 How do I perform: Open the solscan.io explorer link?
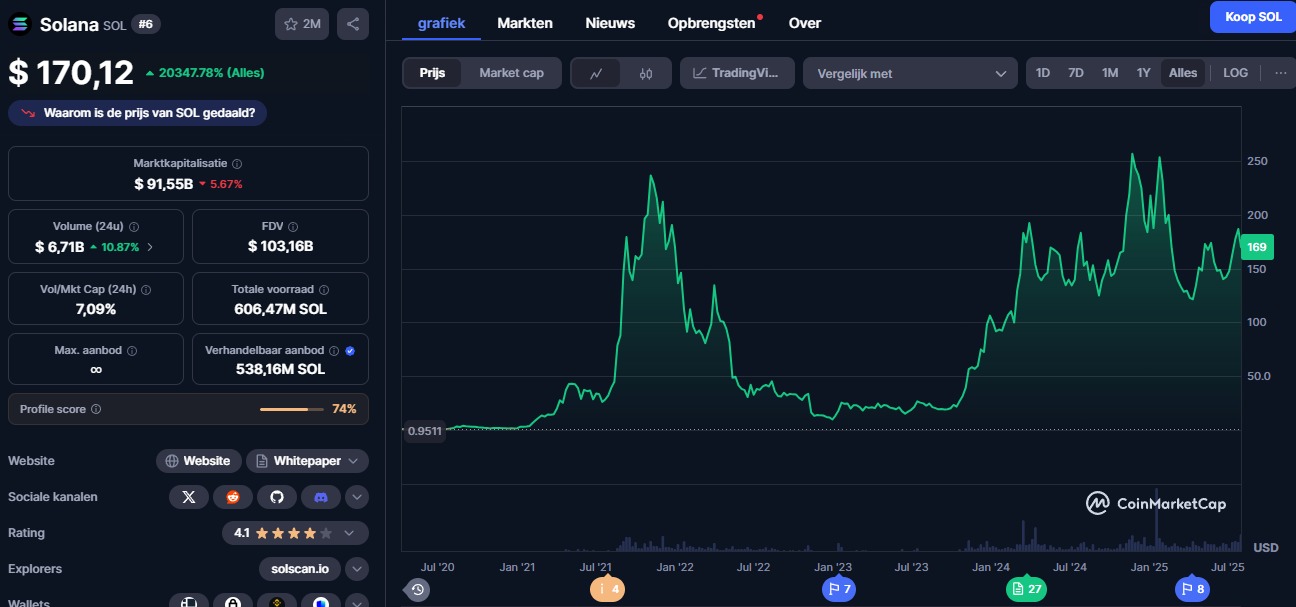[300, 569]
